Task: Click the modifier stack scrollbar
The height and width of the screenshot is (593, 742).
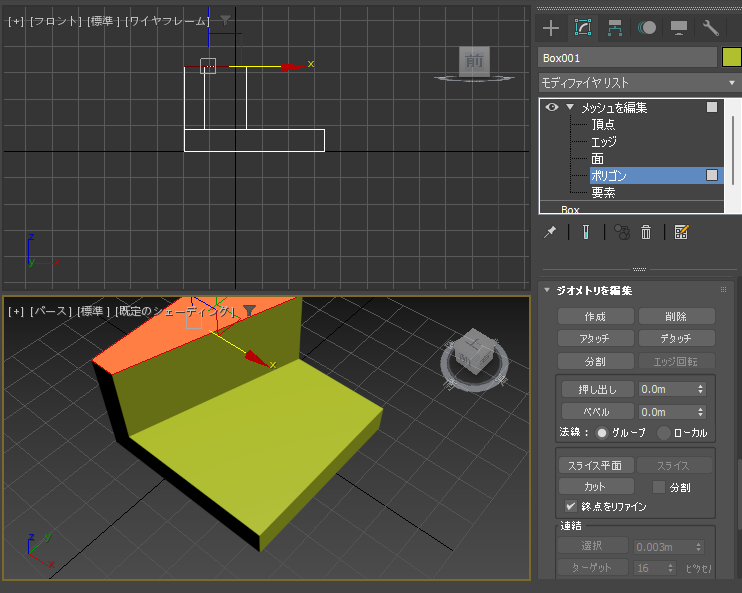Action: (x=733, y=150)
